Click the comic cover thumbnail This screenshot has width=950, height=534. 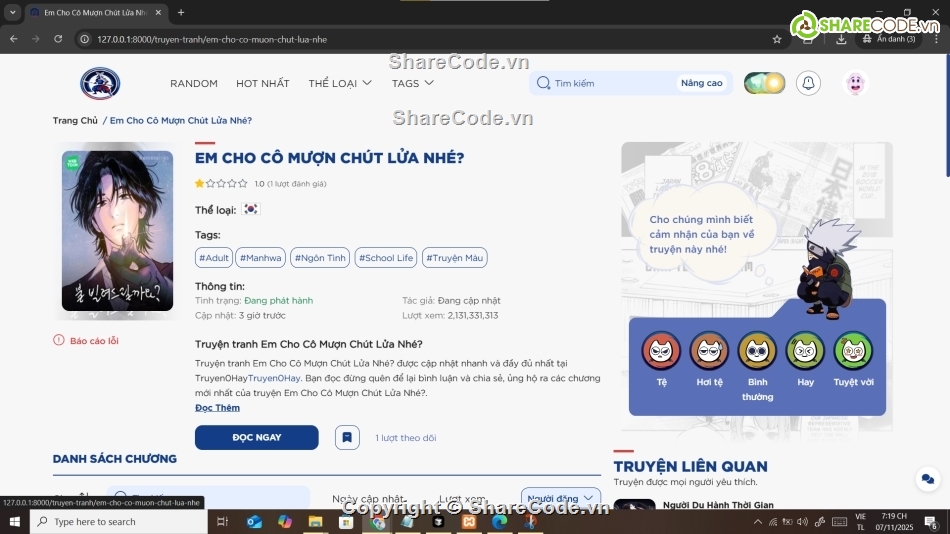tap(118, 230)
